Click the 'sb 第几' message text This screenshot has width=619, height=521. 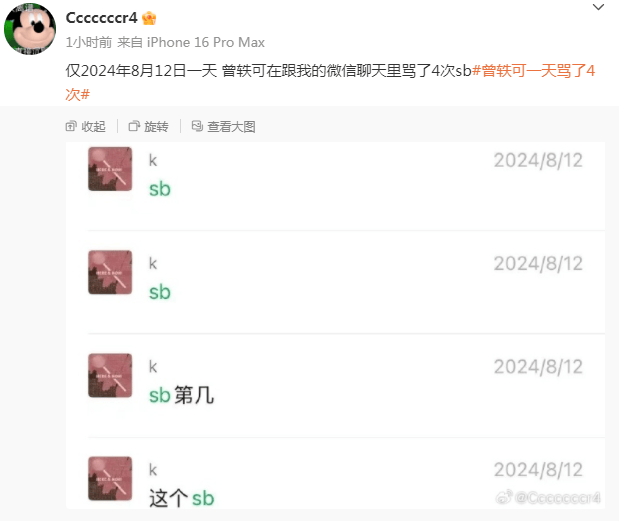[x=182, y=395]
